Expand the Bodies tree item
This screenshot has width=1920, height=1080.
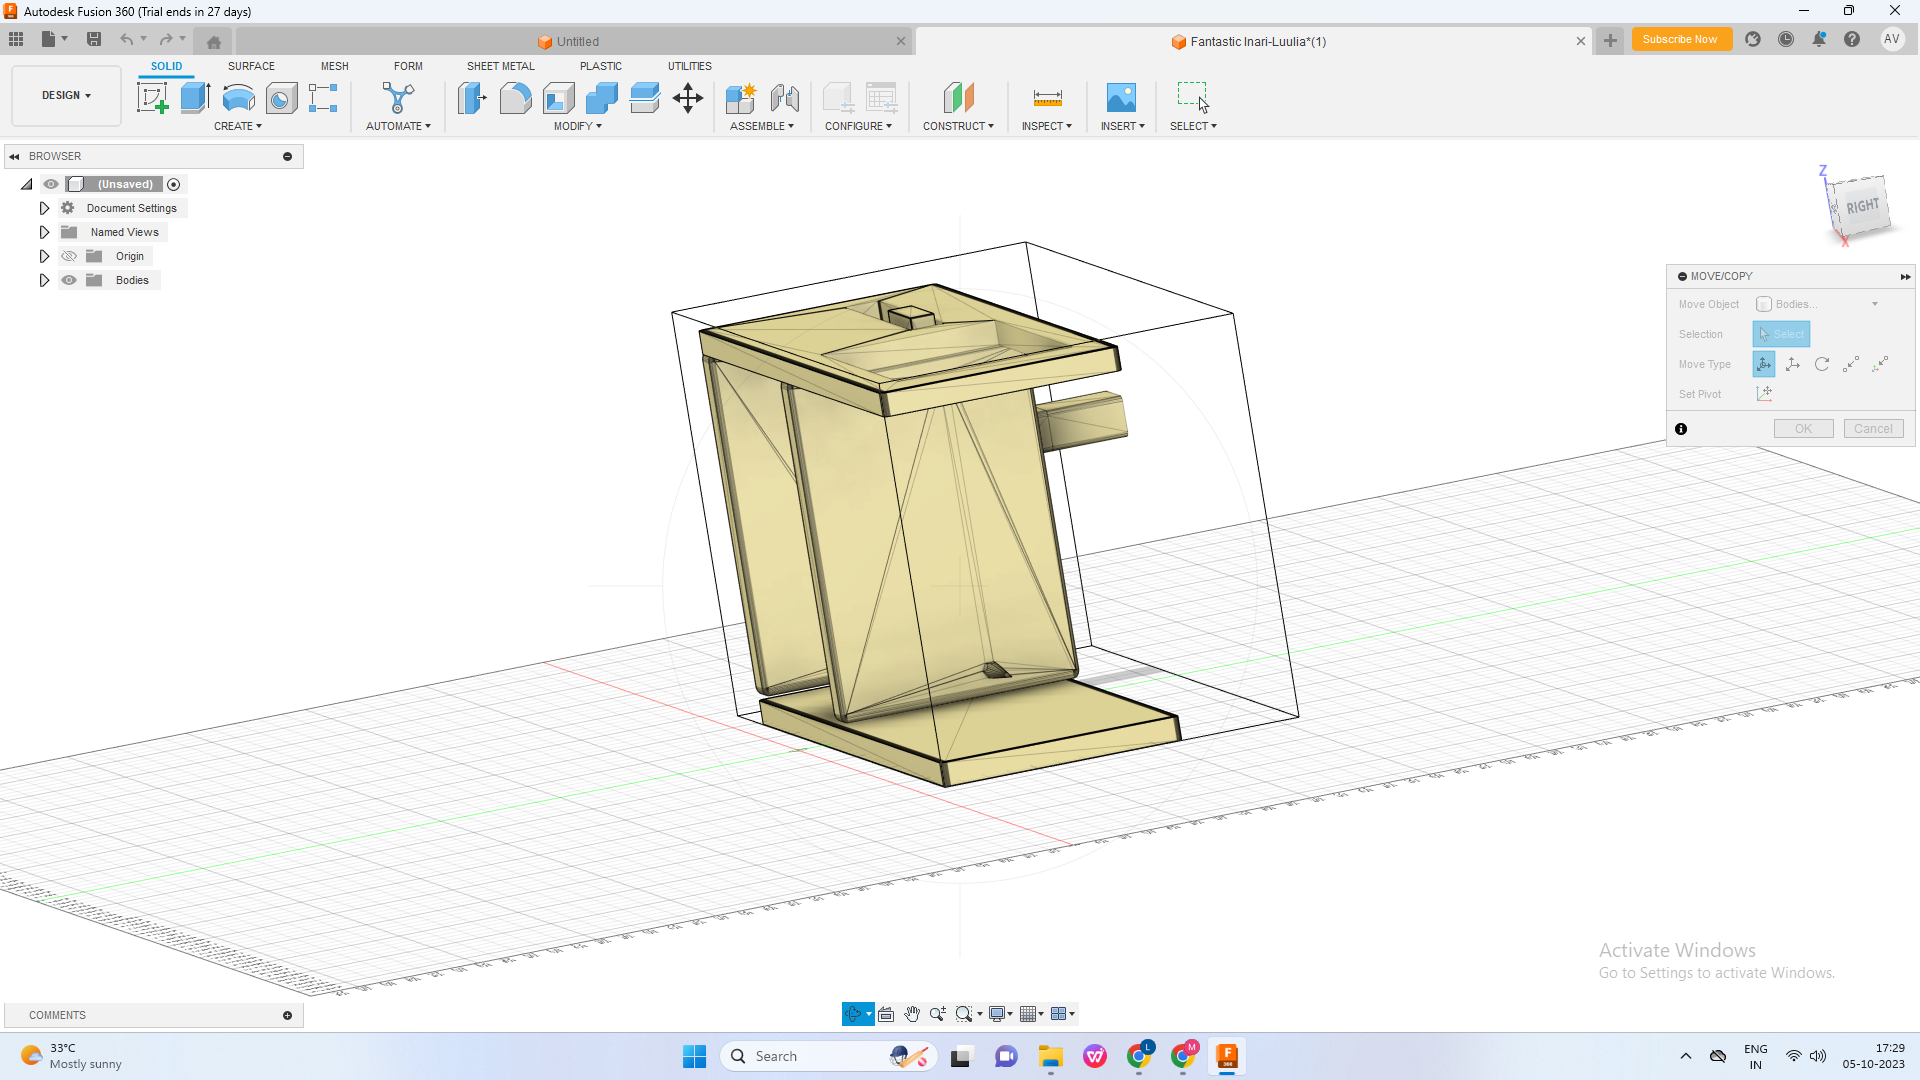coord(44,280)
